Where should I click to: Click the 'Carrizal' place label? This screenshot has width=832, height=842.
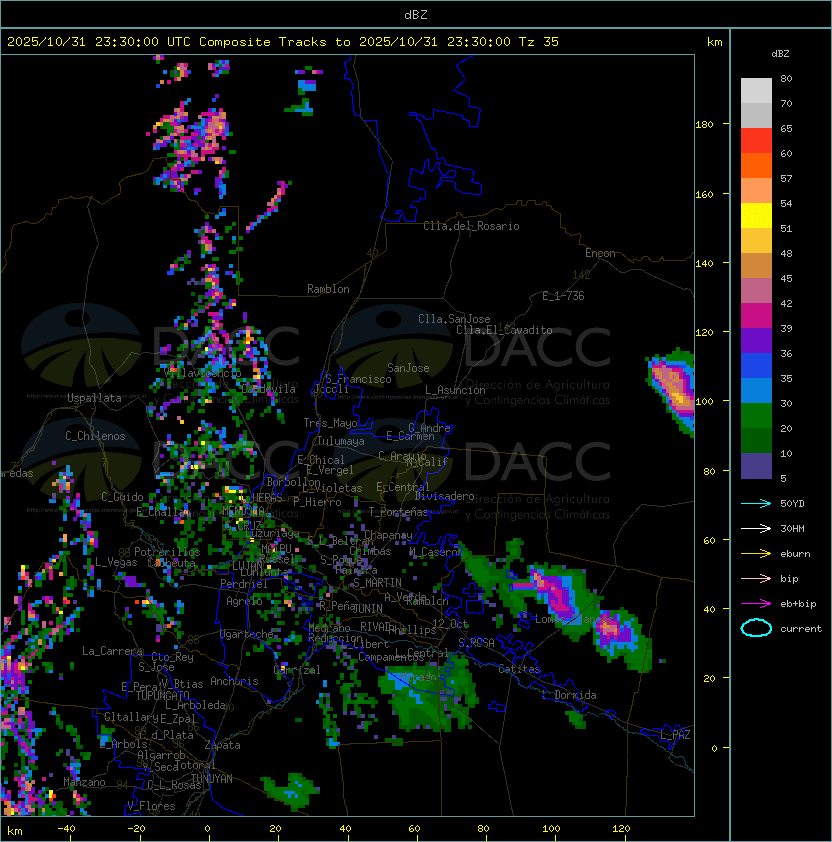pos(297,670)
